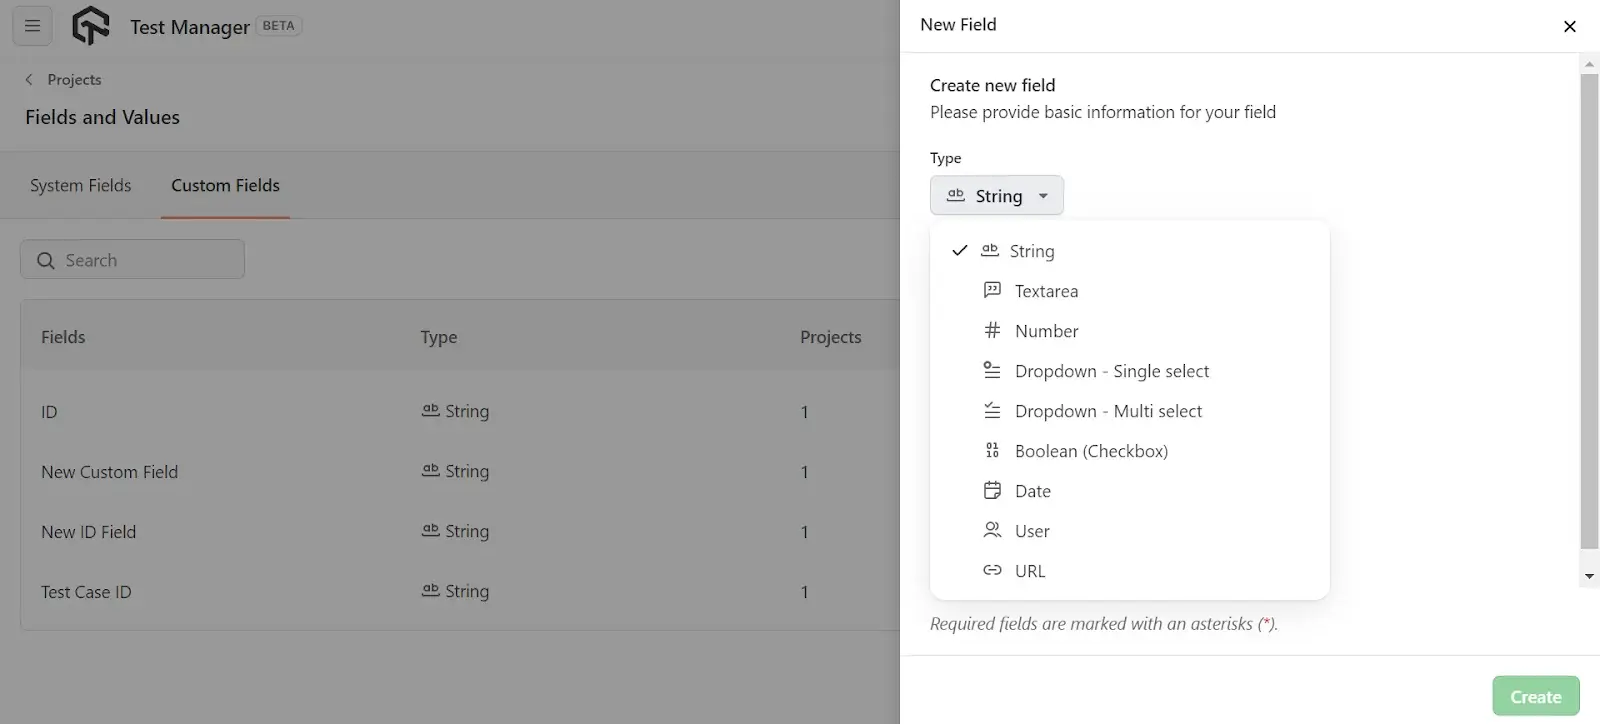Image resolution: width=1600 pixels, height=724 pixels.
Task: Click the URL link icon
Action: click(x=992, y=570)
